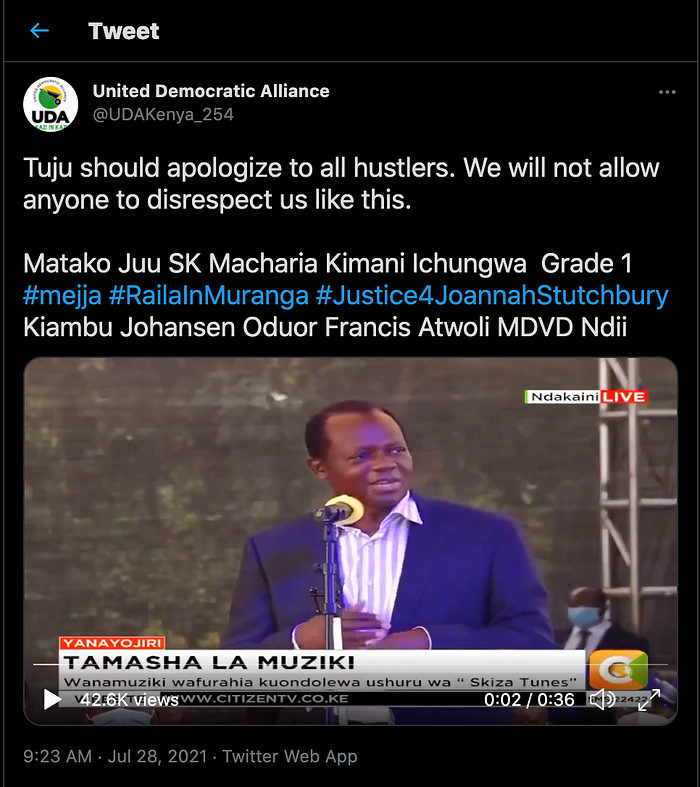Open the tweet's three-dot more menu
700x787 pixels.
667,92
